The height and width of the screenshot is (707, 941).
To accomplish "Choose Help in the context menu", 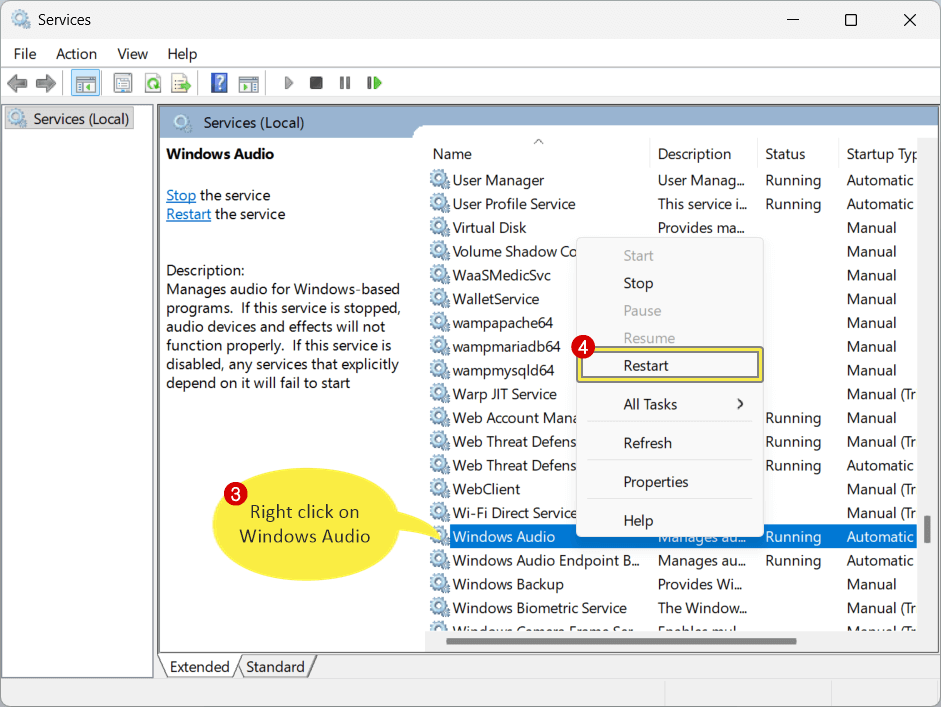I will point(670,520).
